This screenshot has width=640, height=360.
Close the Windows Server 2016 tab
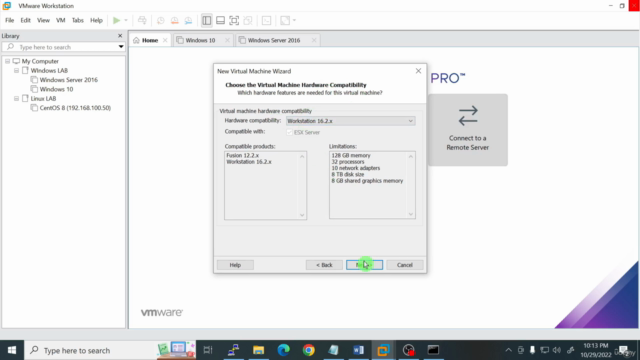314,40
